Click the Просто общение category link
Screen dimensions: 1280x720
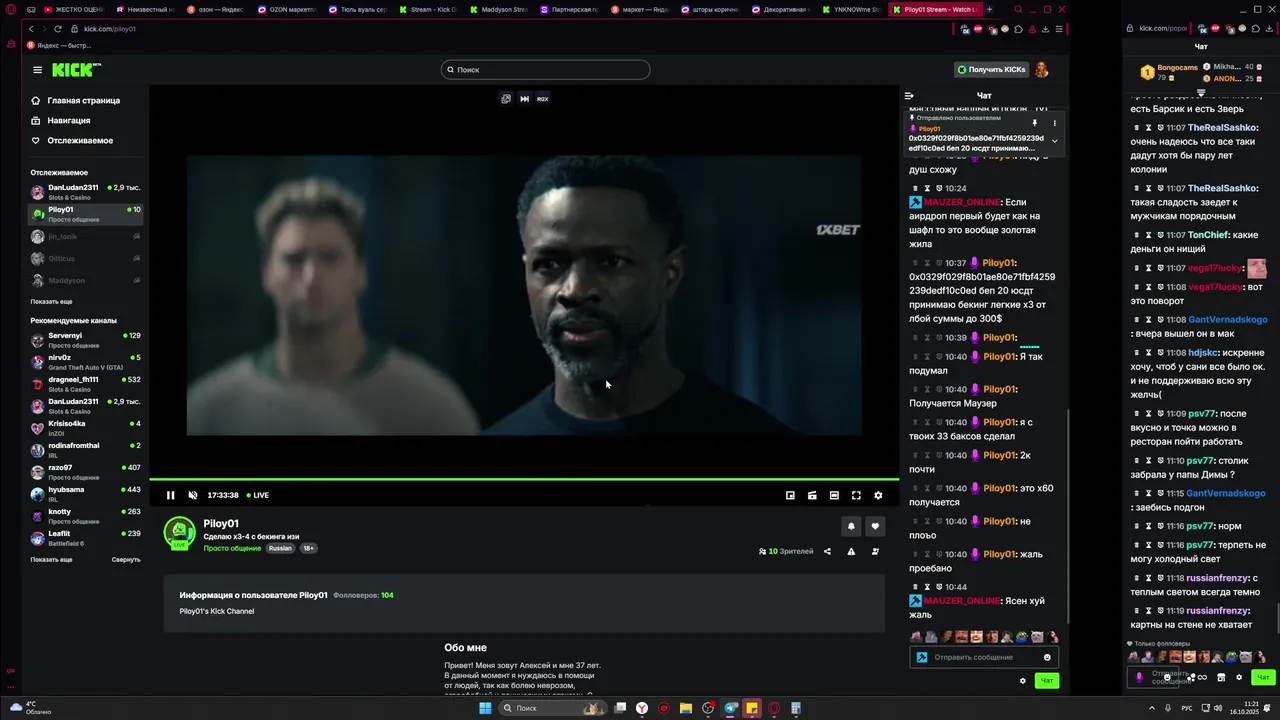tap(232, 548)
